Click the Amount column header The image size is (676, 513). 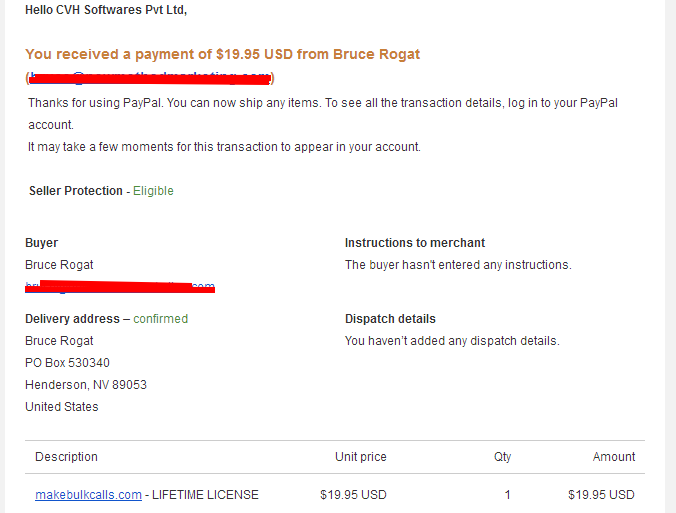[614, 457]
